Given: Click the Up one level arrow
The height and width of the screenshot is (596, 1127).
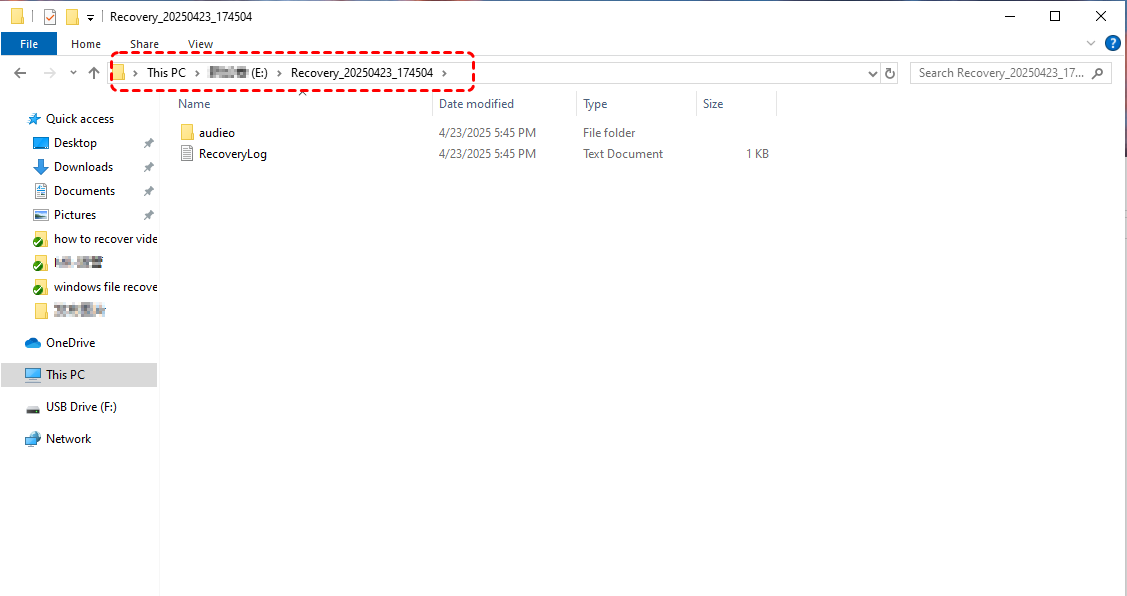Looking at the screenshot, I should [94, 73].
